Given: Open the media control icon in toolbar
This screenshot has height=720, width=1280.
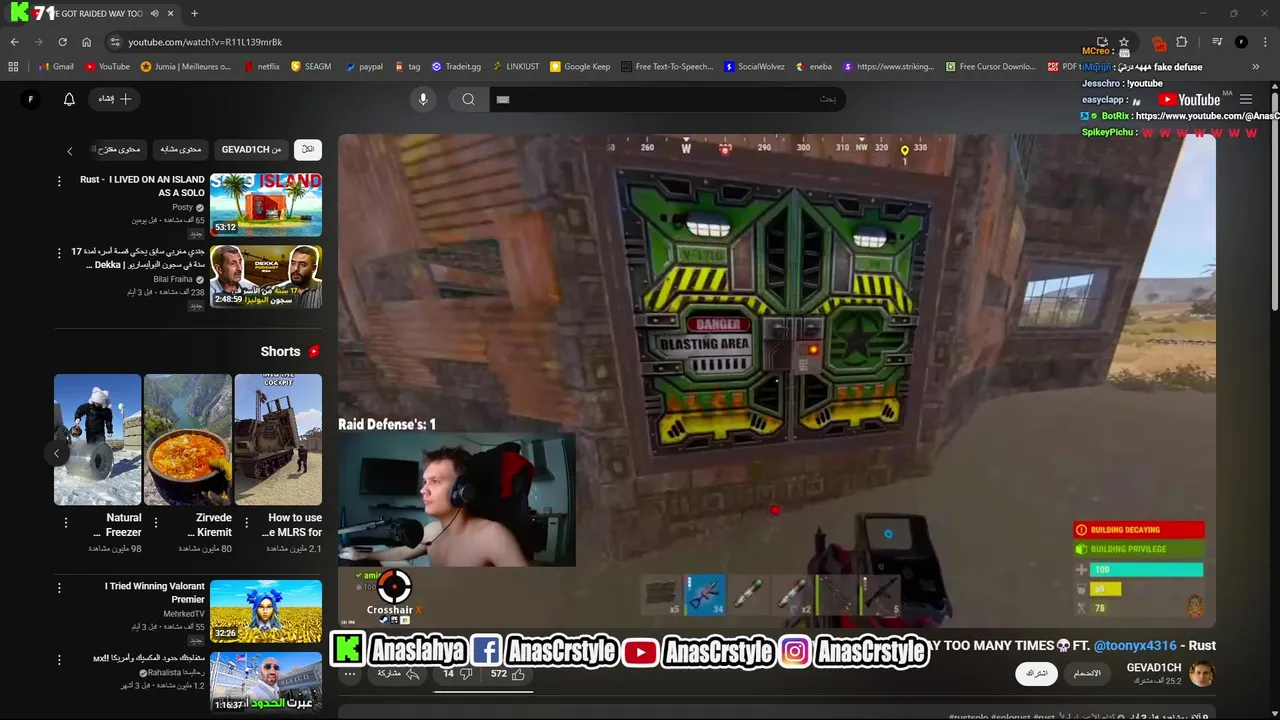Looking at the screenshot, I should (1217, 42).
